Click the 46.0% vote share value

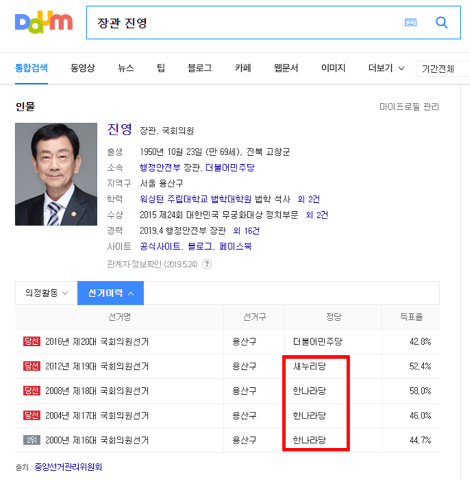(420, 416)
